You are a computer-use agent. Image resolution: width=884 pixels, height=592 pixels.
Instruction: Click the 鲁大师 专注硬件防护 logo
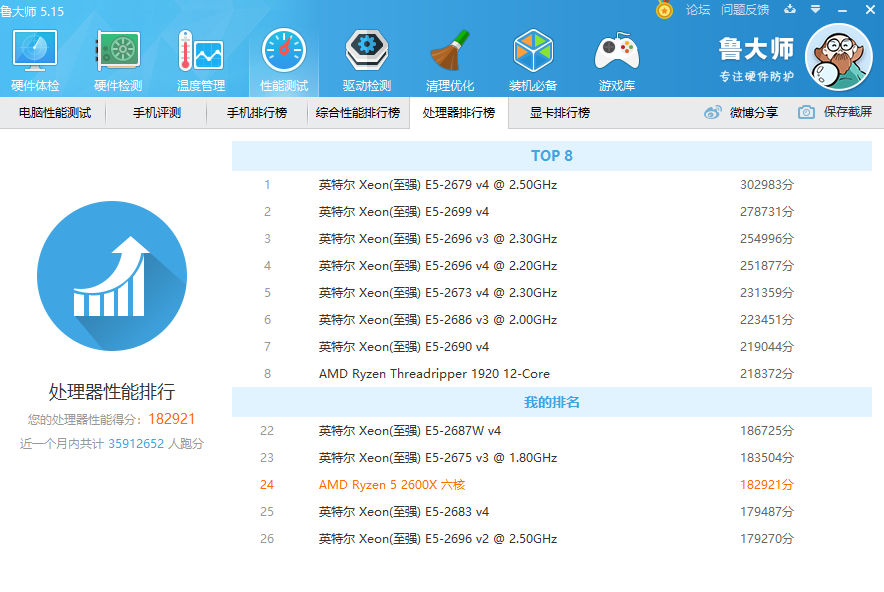pos(756,59)
